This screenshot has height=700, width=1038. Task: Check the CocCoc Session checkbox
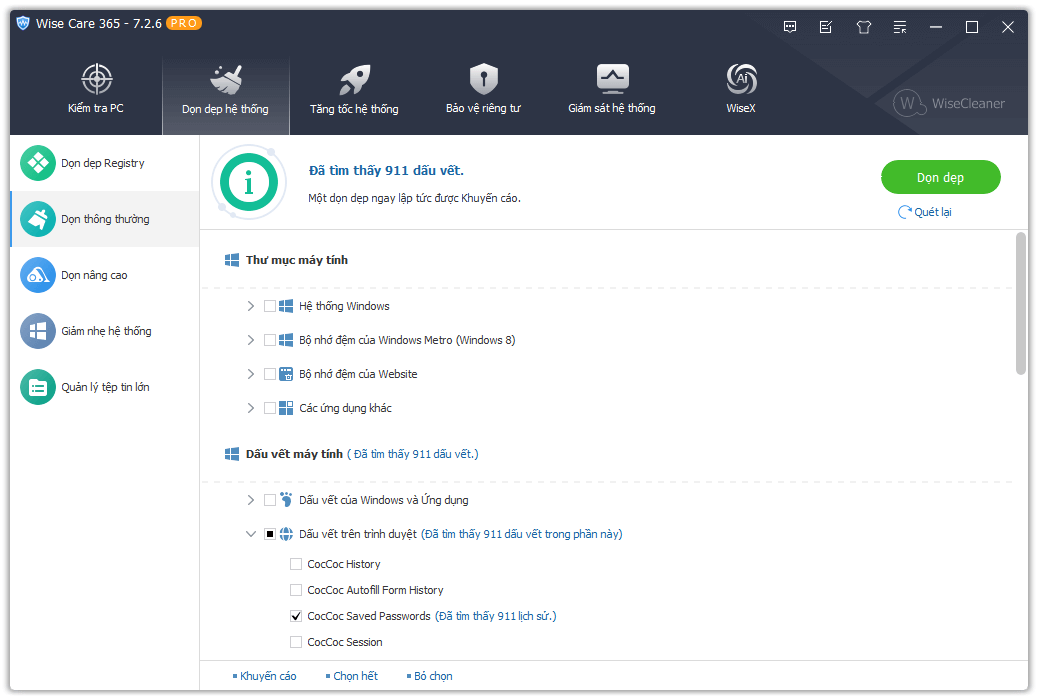click(296, 642)
